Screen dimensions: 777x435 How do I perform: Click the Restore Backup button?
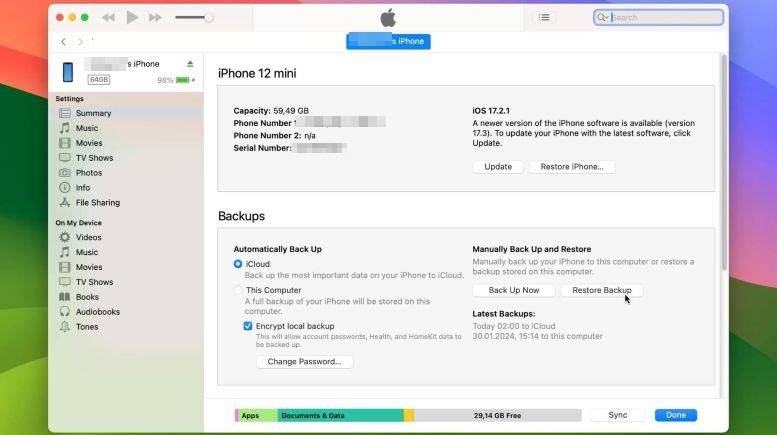tap(602, 290)
